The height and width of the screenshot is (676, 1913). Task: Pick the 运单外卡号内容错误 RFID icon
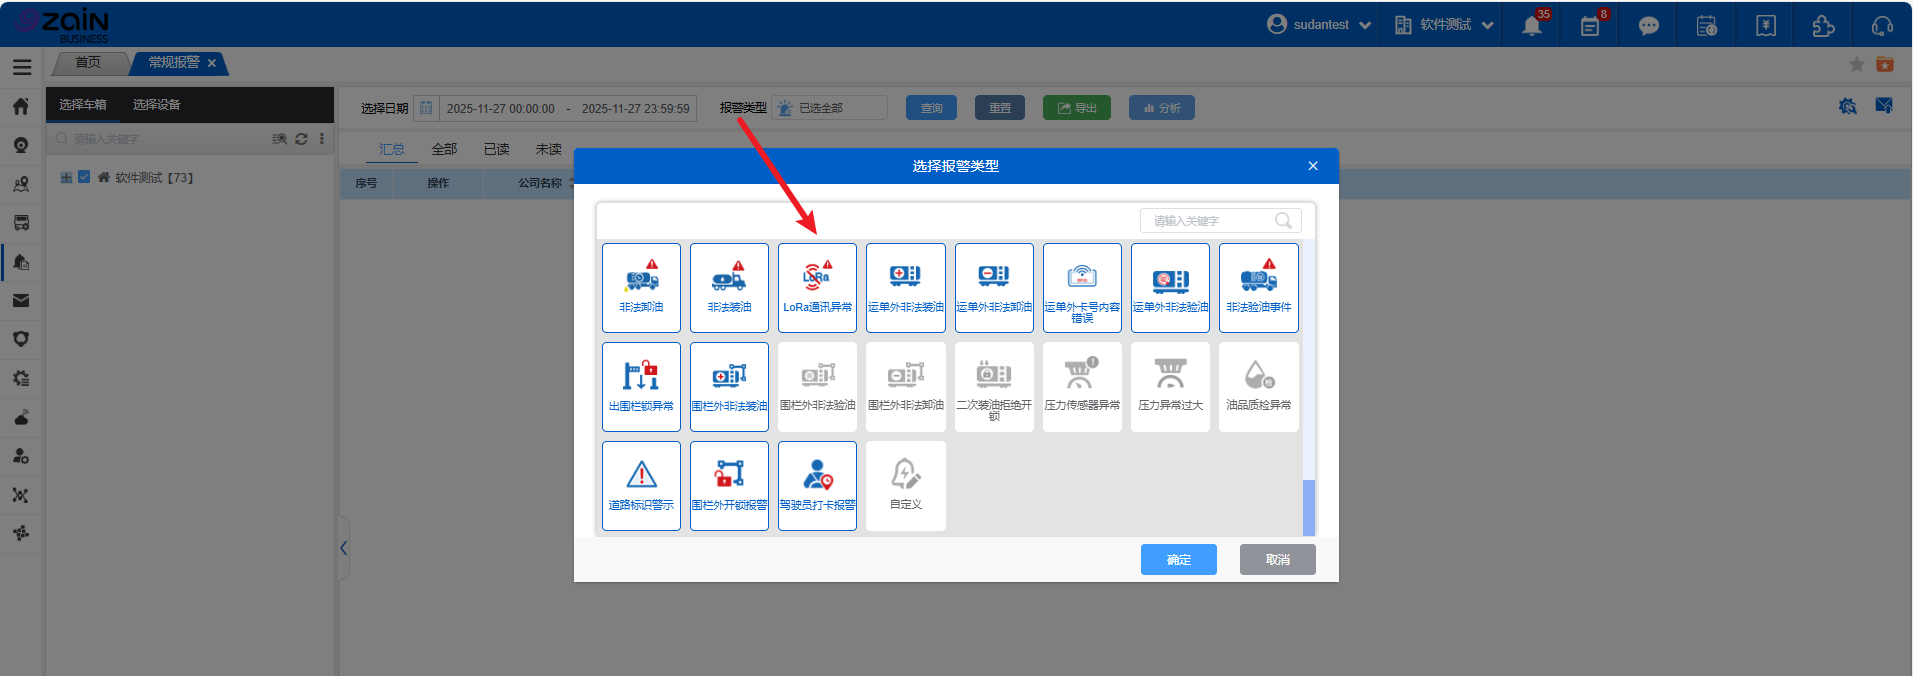(1082, 287)
